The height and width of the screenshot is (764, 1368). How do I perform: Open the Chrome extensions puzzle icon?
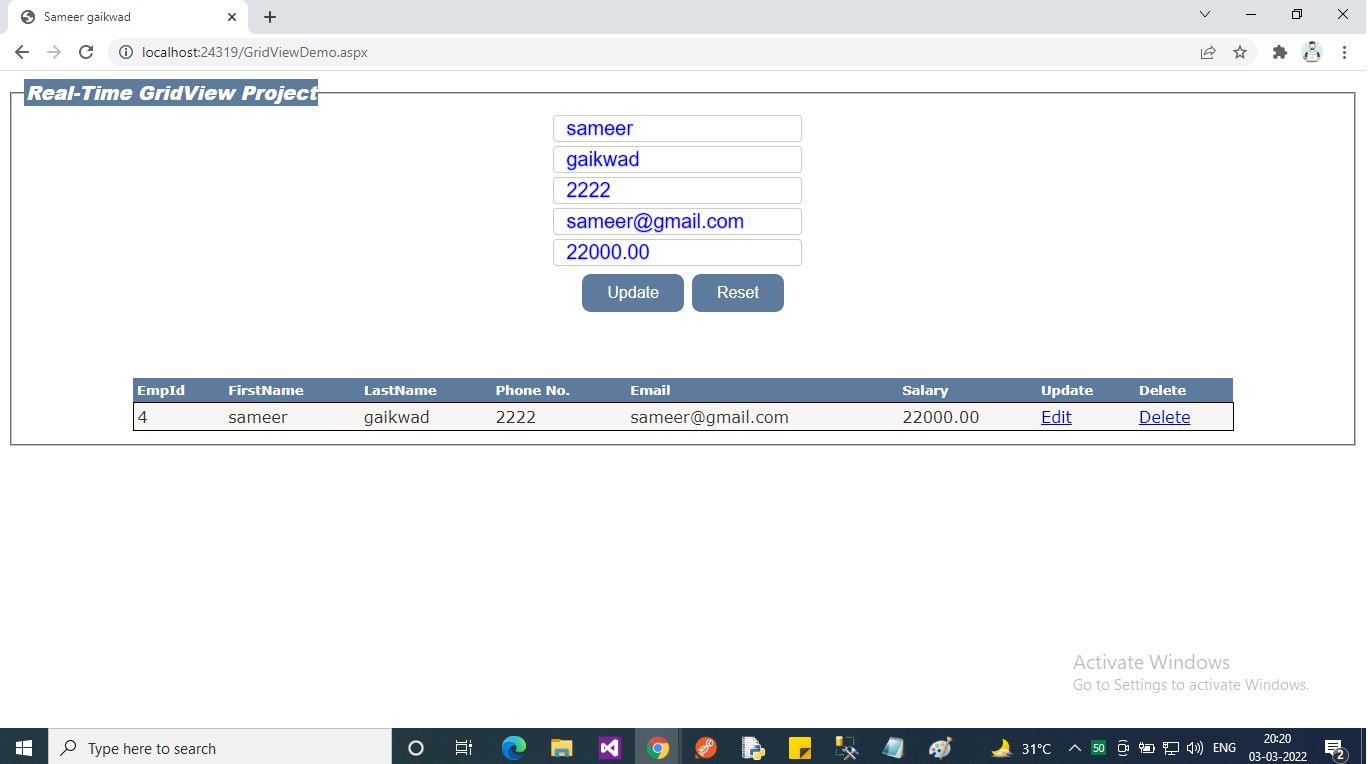(1279, 52)
